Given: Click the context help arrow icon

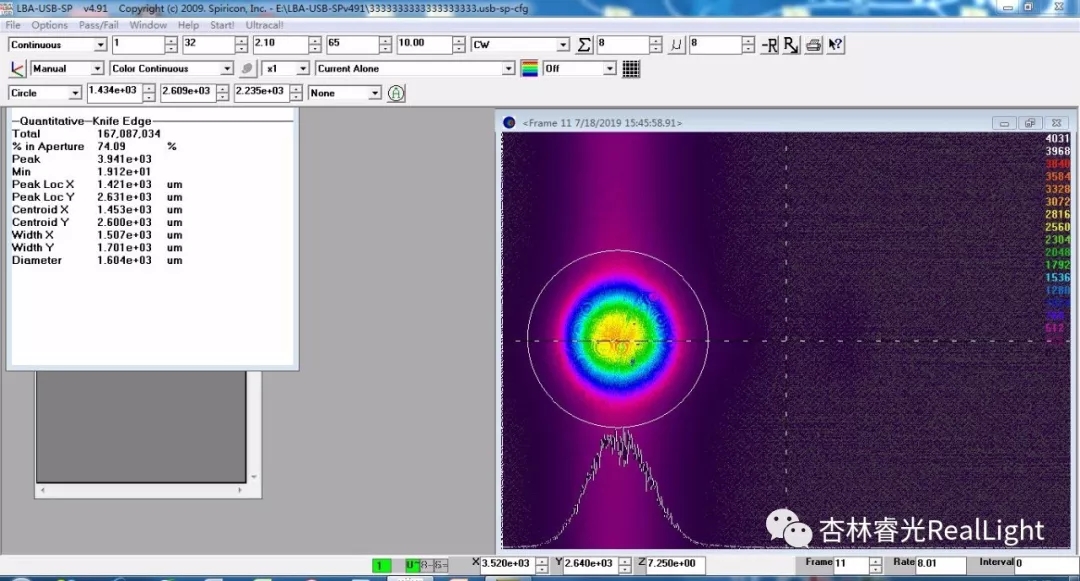Looking at the screenshot, I should pos(836,45).
